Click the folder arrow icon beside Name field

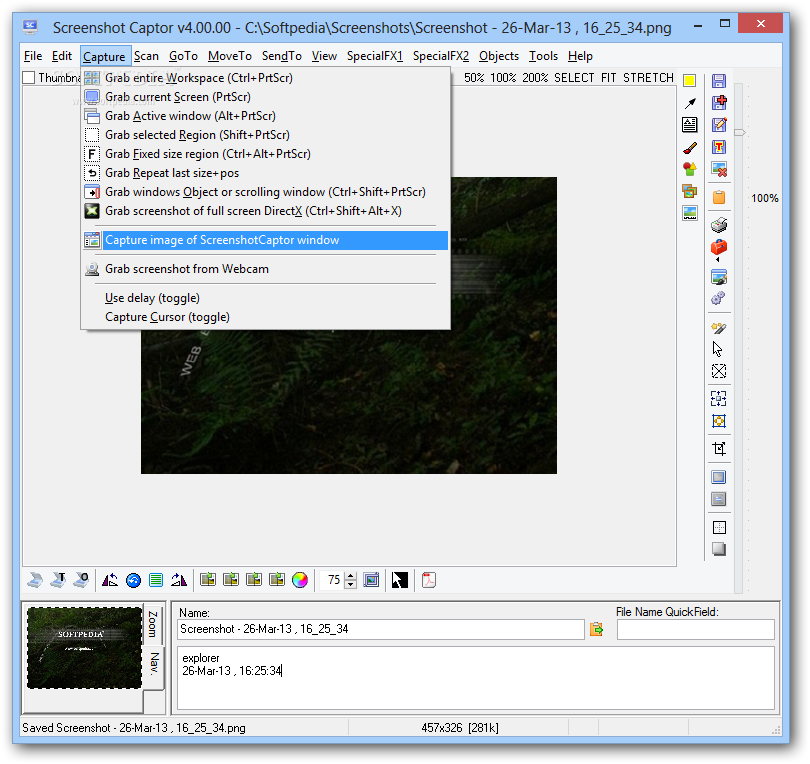pyautogui.click(x=597, y=629)
